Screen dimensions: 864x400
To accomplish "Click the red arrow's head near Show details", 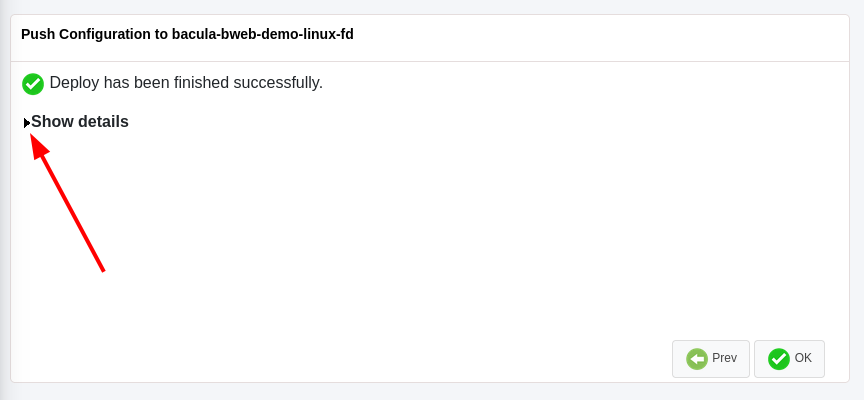I will [39, 145].
